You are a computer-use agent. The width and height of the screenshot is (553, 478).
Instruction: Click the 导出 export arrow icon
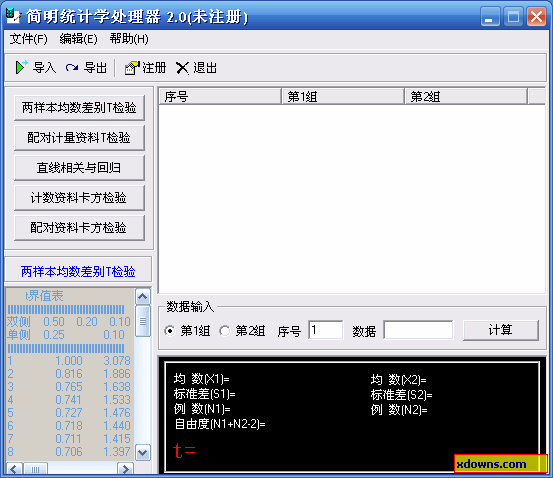click(x=72, y=67)
